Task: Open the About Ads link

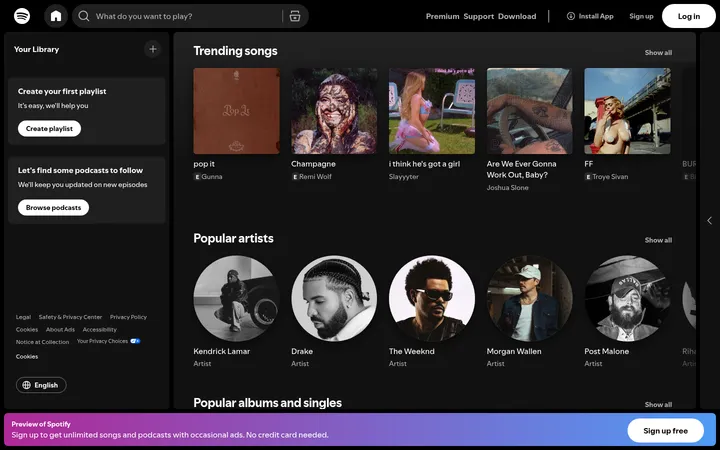Action: (60, 330)
